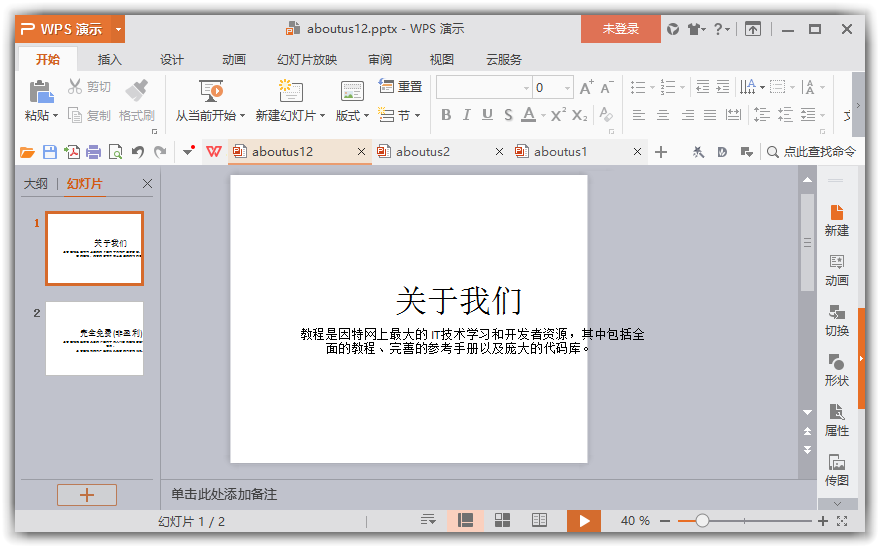Open the New panel in right sidebar

pyautogui.click(x=836, y=220)
